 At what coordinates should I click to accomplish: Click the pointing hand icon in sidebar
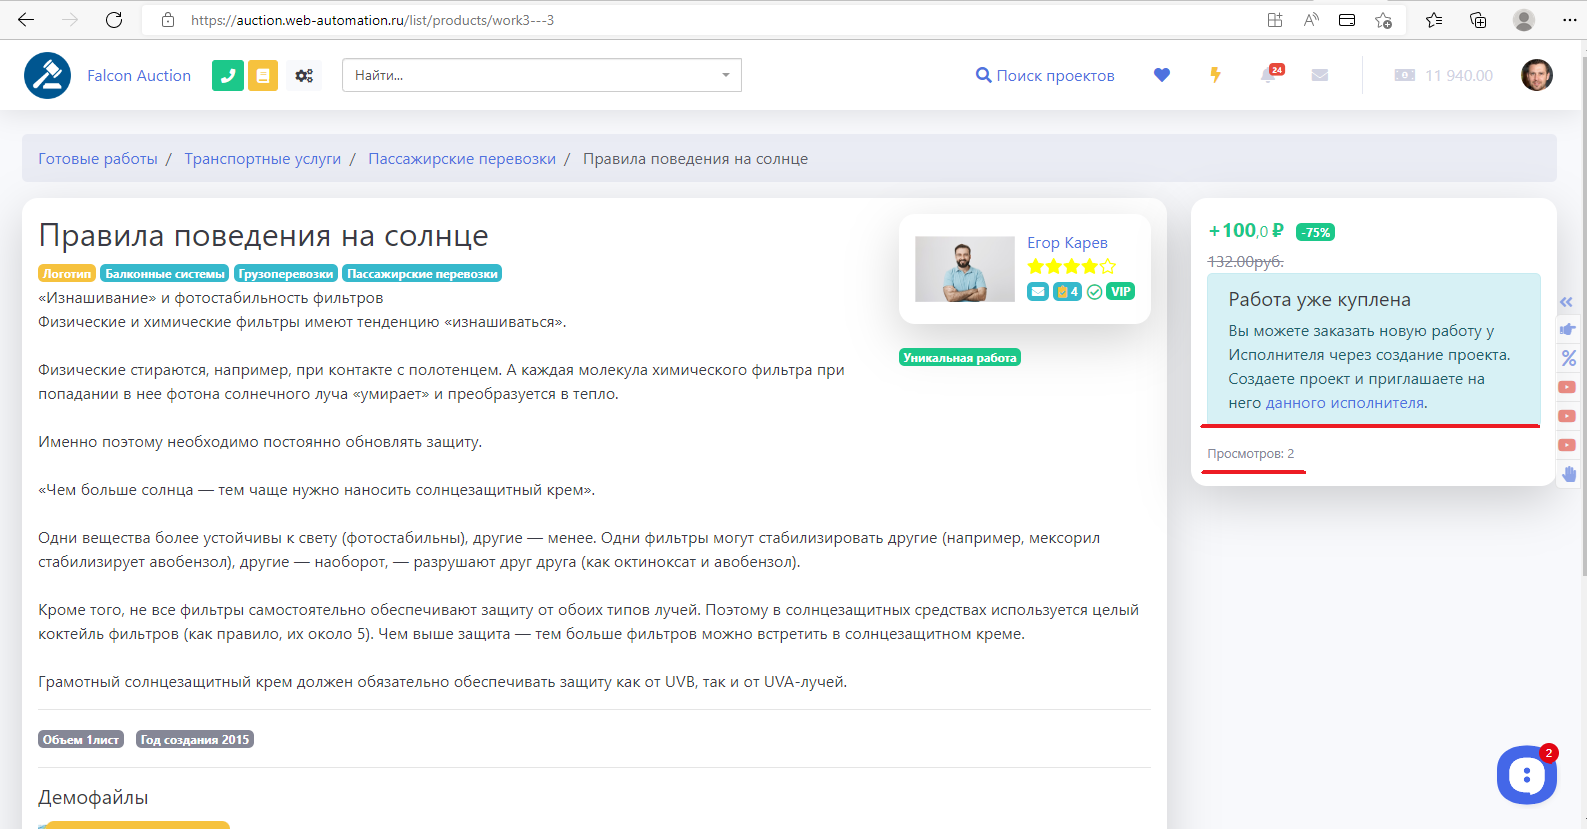1568,329
